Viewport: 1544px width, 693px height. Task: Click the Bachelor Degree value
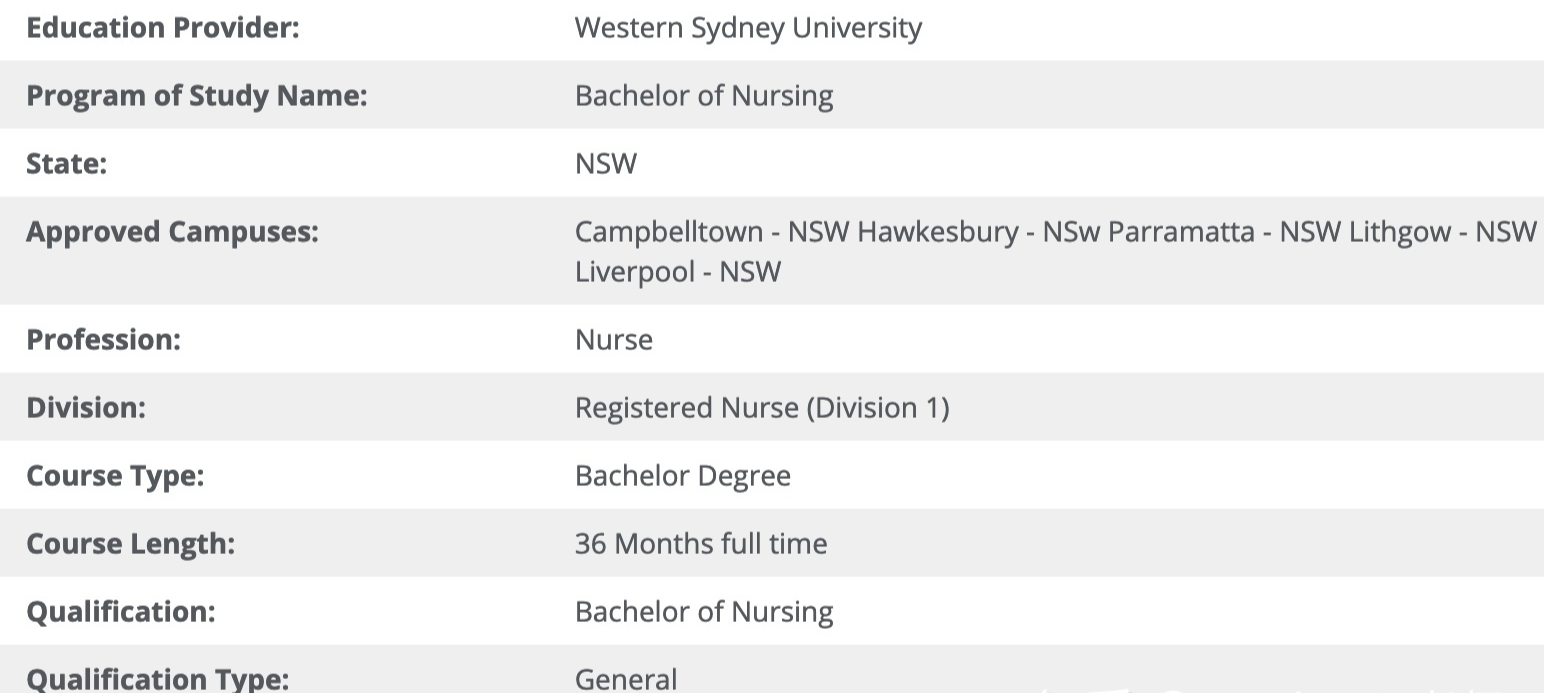click(x=682, y=476)
